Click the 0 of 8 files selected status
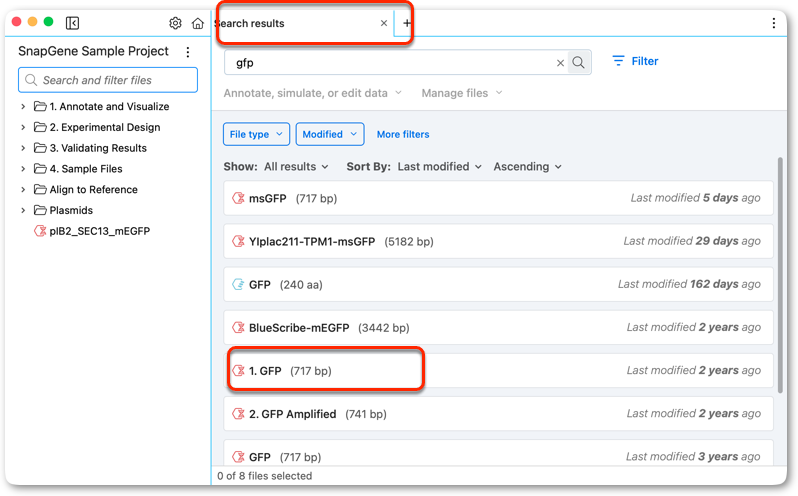 pos(265,476)
